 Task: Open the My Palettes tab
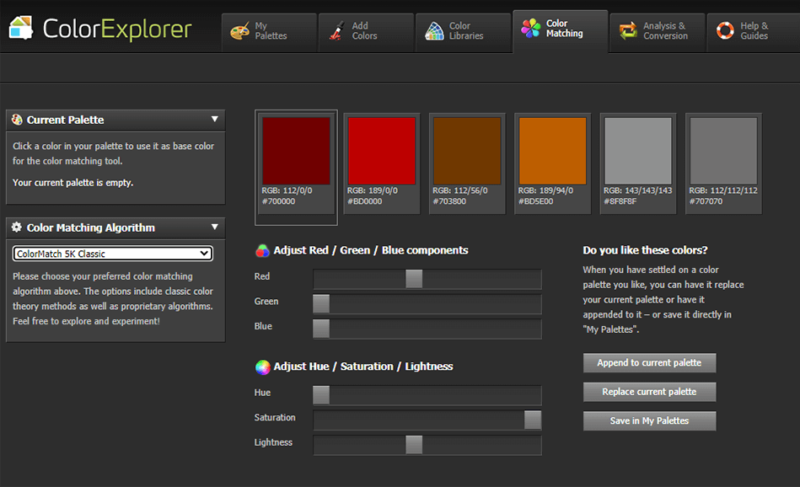click(269, 33)
